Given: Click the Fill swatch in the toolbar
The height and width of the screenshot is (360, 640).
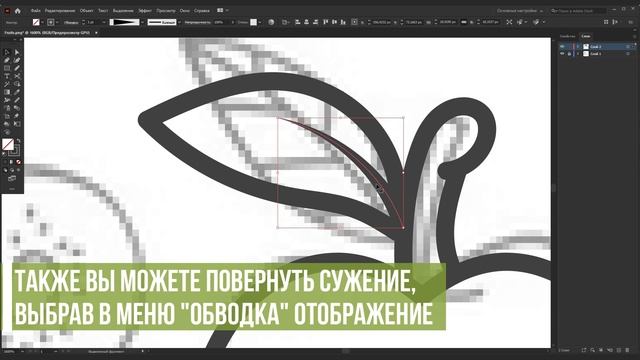Looking at the screenshot, I should tap(8, 144).
